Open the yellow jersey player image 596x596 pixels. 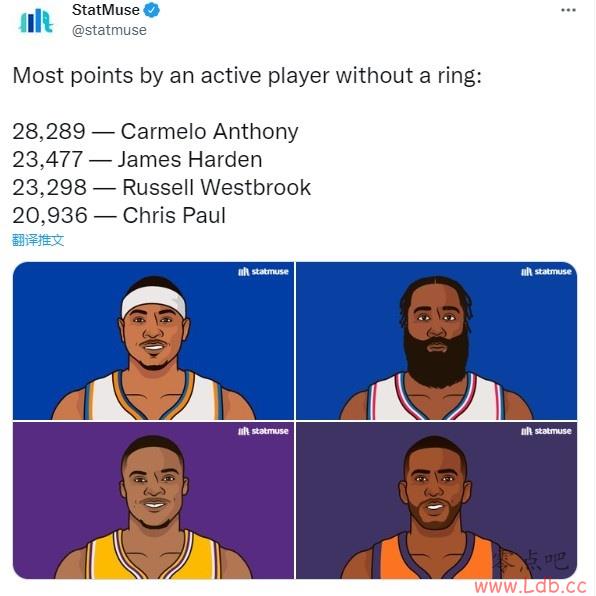pyautogui.click(x=153, y=501)
